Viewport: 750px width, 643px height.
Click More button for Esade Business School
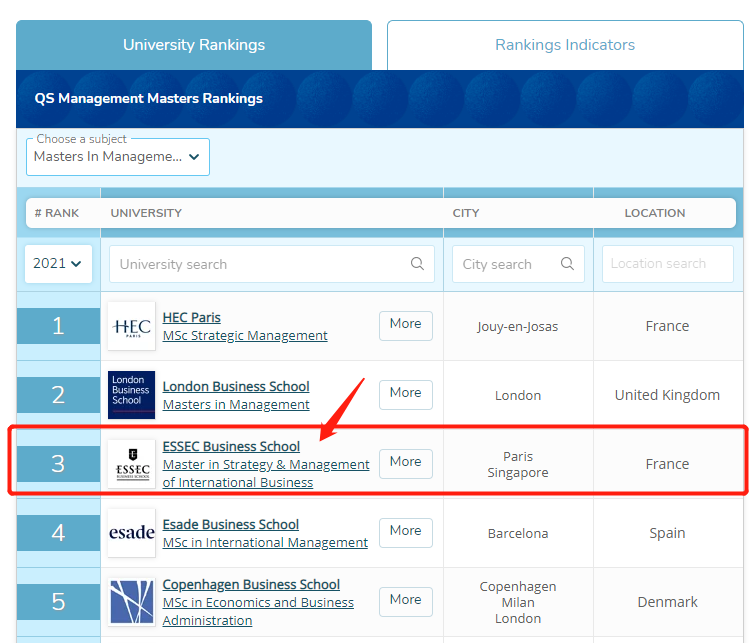point(406,532)
